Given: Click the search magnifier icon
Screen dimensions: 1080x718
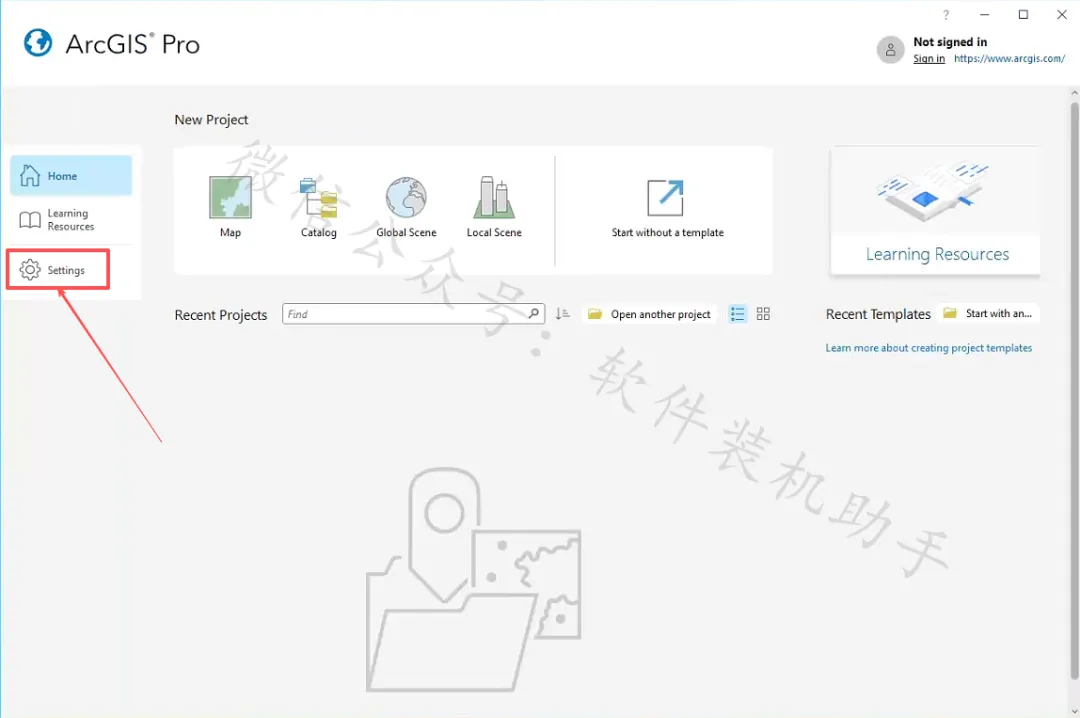Looking at the screenshot, I should (x=534, y=314).
